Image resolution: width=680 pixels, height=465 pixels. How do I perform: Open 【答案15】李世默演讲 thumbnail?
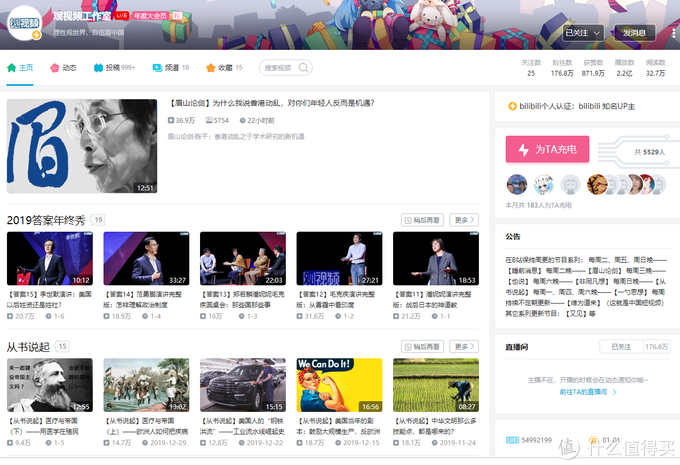tap(50, 259)
